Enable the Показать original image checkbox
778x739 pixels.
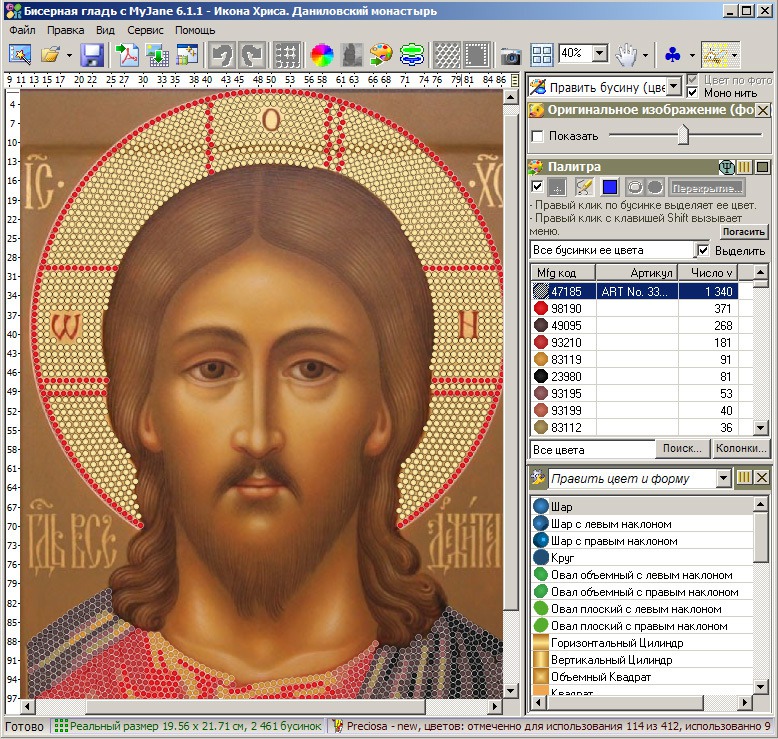pyautogui.click(x=538, y=136)
